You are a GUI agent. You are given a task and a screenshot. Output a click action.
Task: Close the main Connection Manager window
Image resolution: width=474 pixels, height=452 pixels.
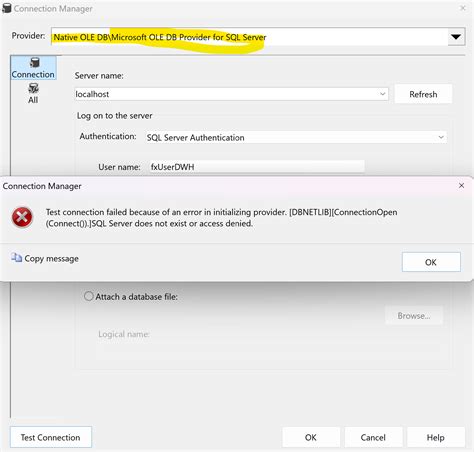click(x=463, y=8)
